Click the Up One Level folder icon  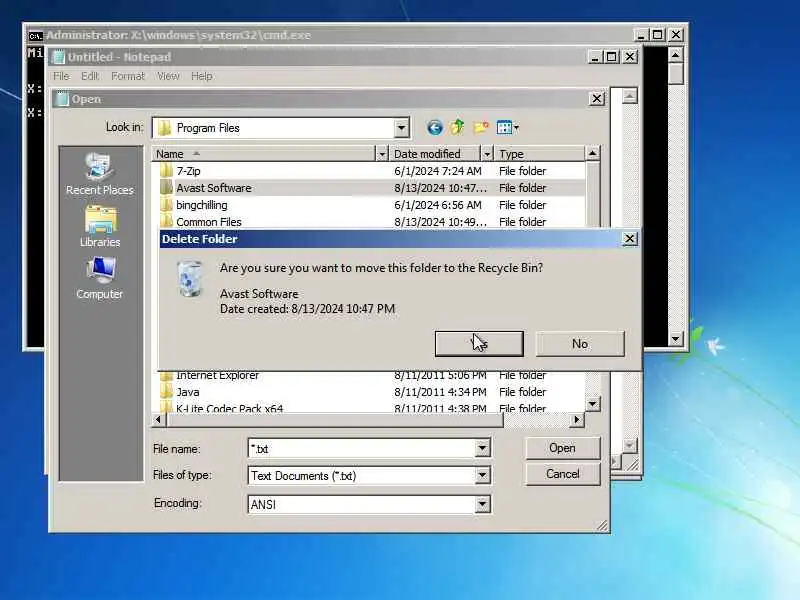click(457, 127)
